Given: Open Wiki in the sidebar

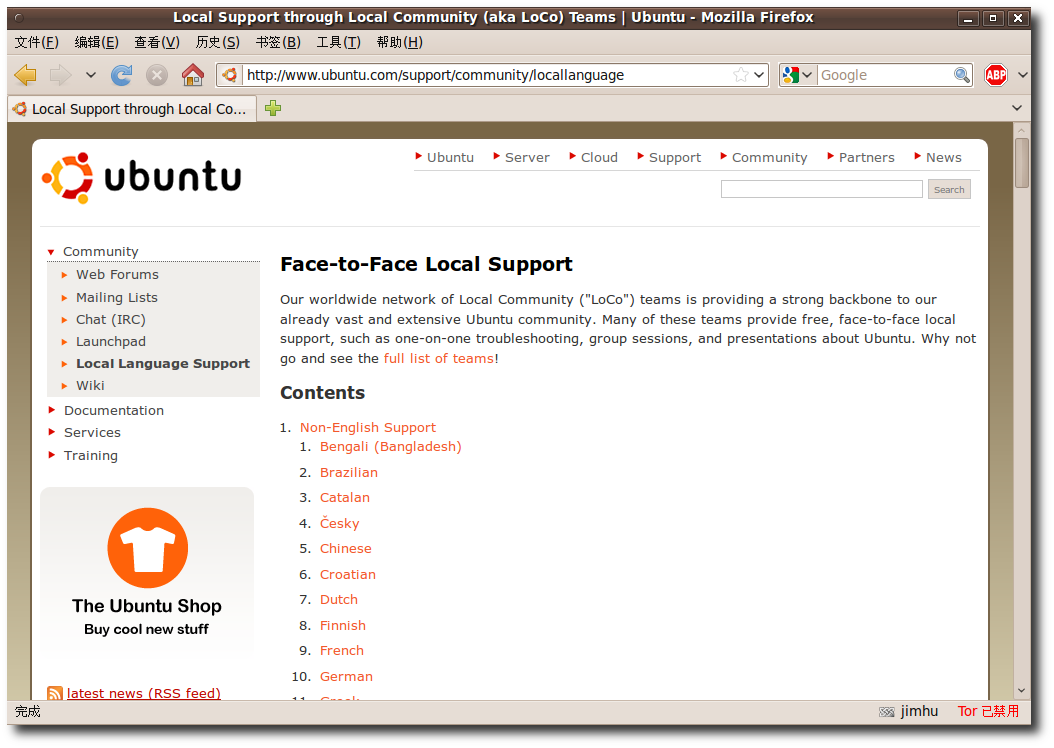Looking at the screenshot, I should (90, 385).
